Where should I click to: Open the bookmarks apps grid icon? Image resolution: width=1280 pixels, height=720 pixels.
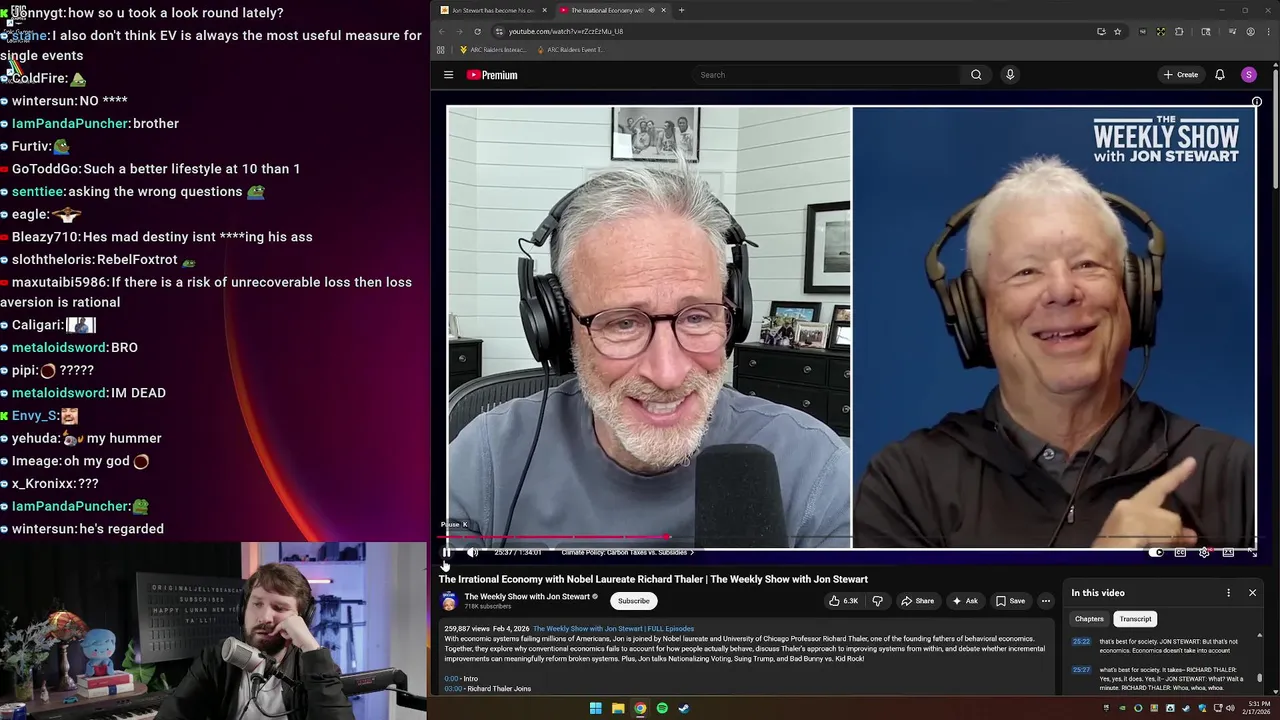point(441,49)
